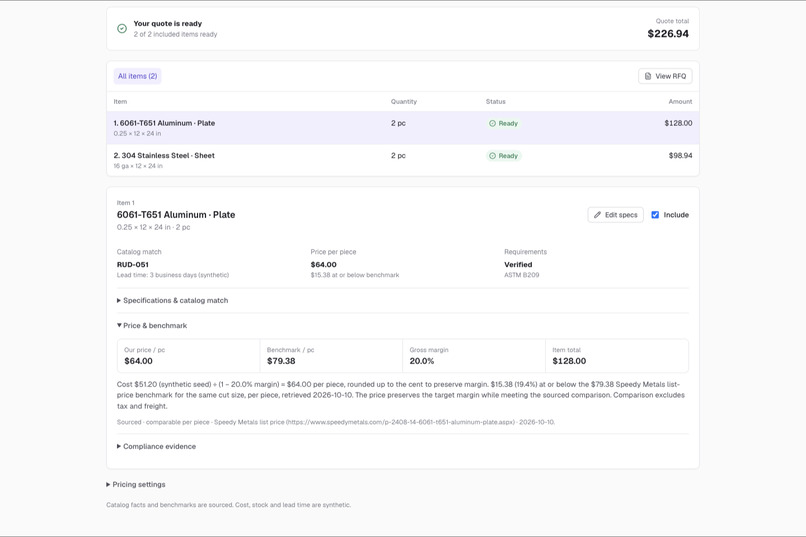This screenshot has width=806, height=537.
Task: Click '$15.38 at or below benchmark' text
Action: point(355,275)
